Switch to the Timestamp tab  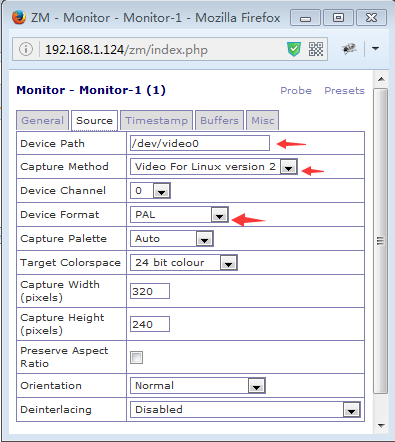[x=156, y=120]
